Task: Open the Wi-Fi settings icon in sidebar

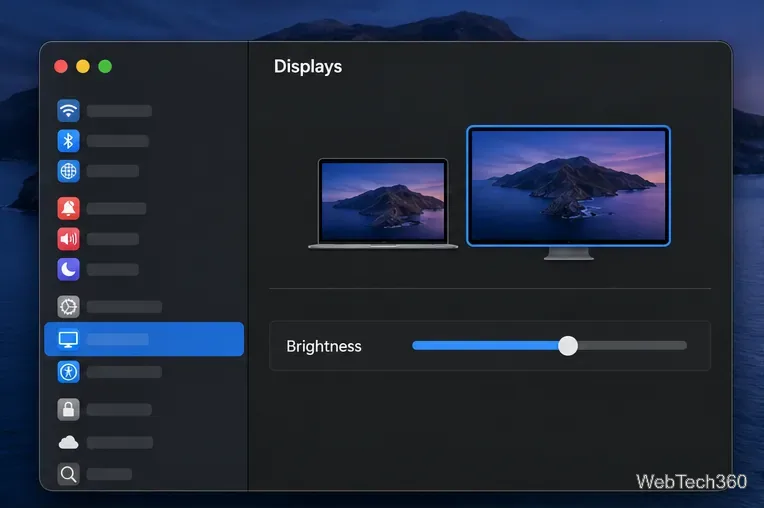Action: click(68, 111)
